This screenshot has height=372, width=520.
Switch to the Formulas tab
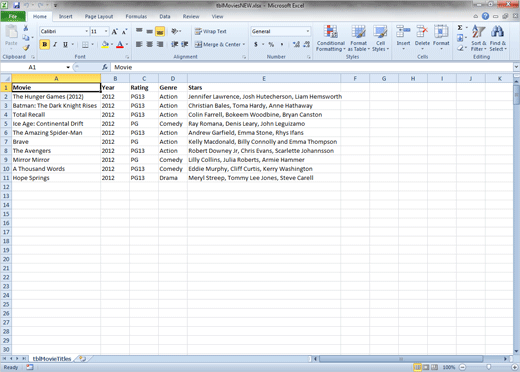coord(136,16)
